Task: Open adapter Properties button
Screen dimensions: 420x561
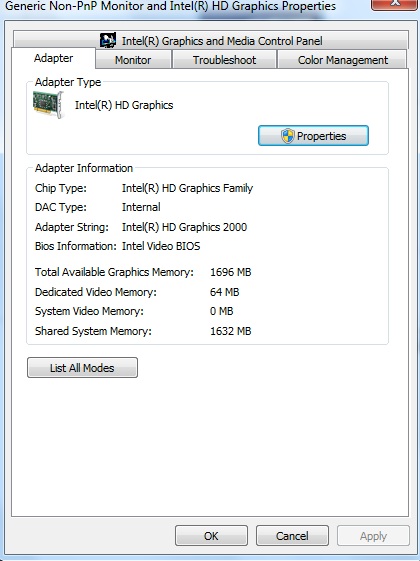Action: click(x=313, y=136)
